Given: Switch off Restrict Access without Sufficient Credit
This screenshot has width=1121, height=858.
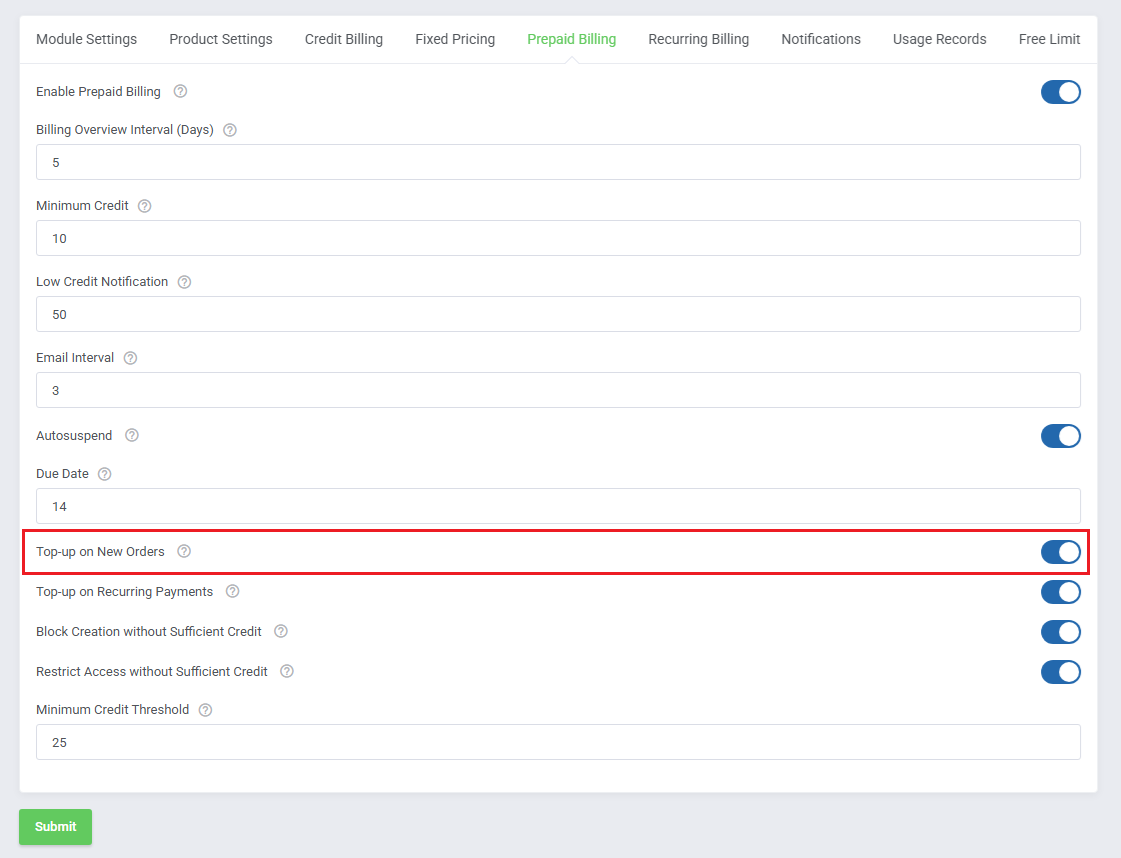Looking at the screenshot, I should coord(1060,672).
